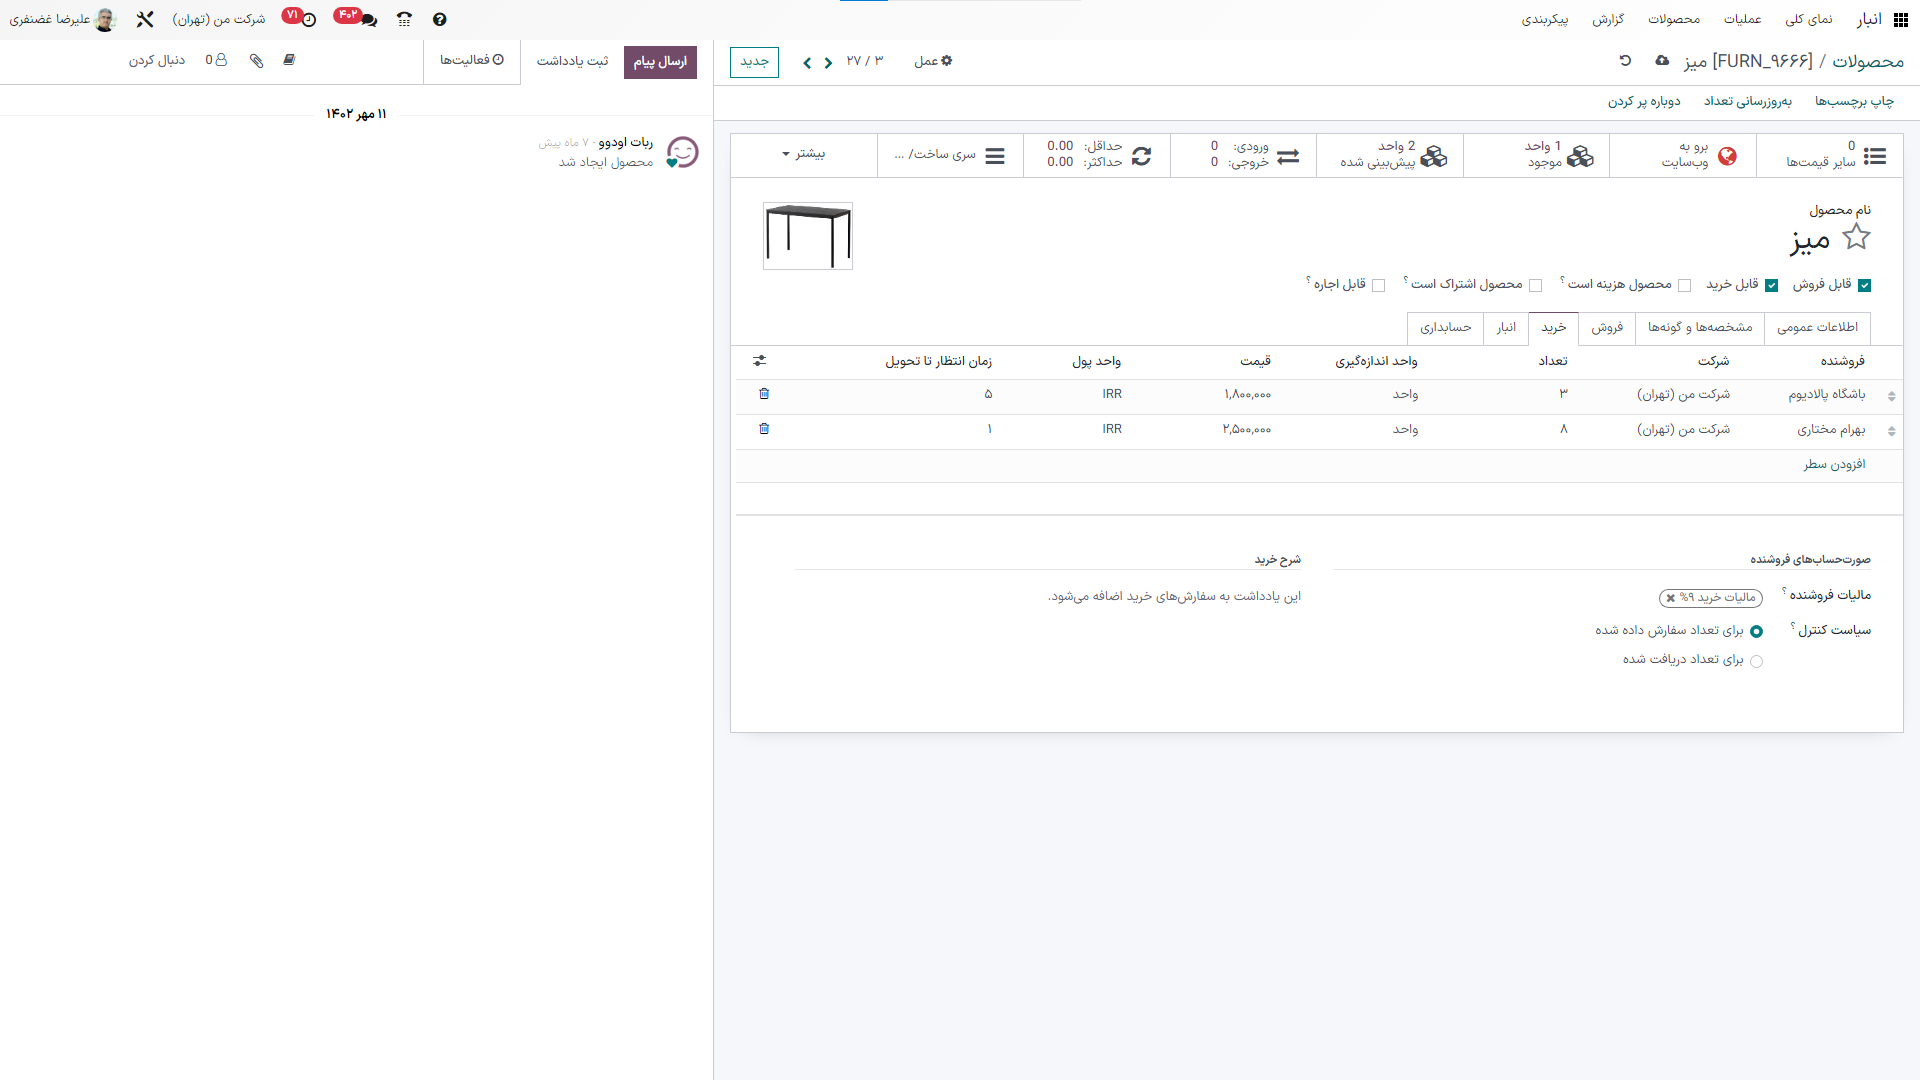Click the discard changes undo icon
The image size is (1920, 1080).
point(1625,61)
